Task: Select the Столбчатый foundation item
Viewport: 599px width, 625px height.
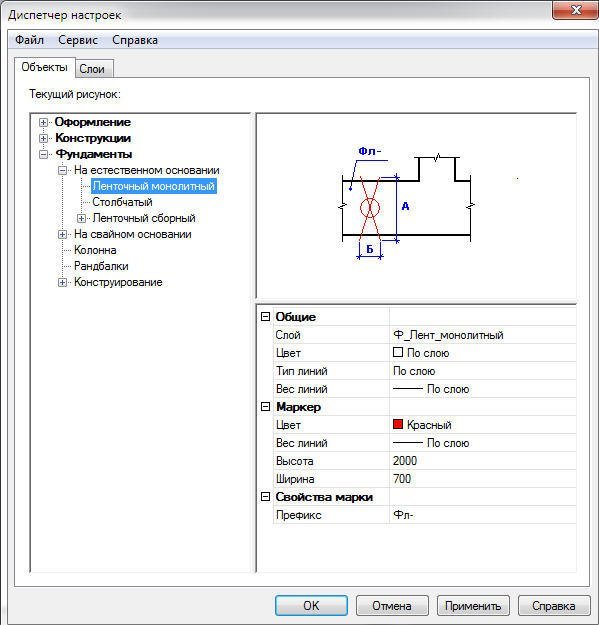Action: tap(122, 202)
